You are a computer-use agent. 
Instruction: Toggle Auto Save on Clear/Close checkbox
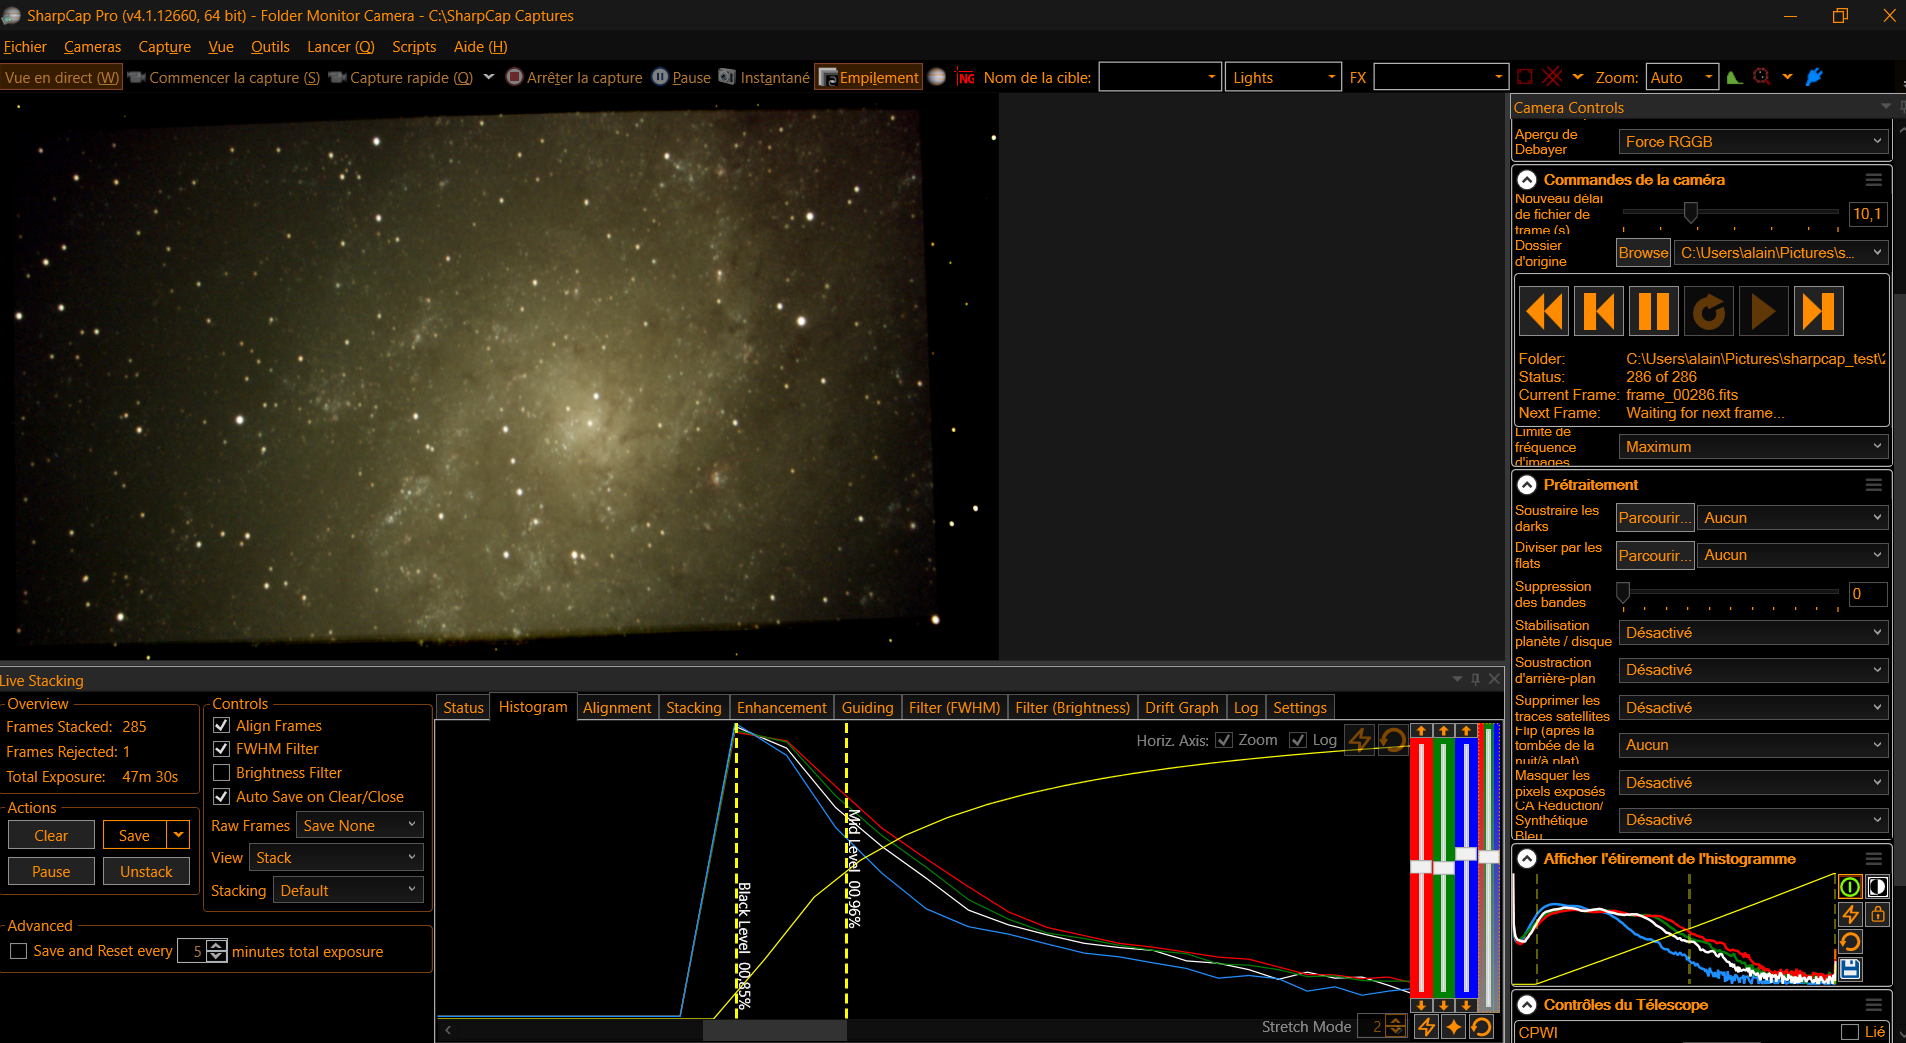click(x=222, y=797)
